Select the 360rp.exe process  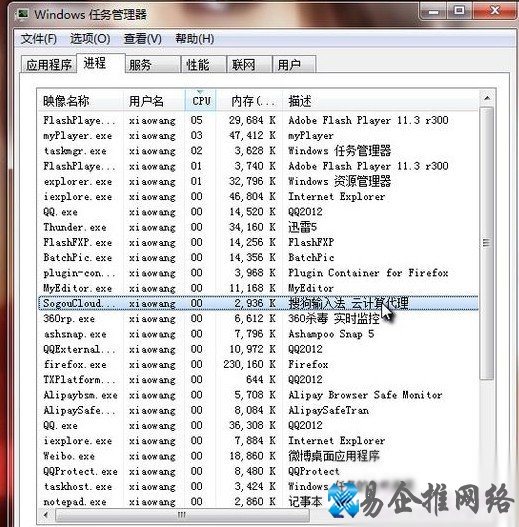[258, 319]
